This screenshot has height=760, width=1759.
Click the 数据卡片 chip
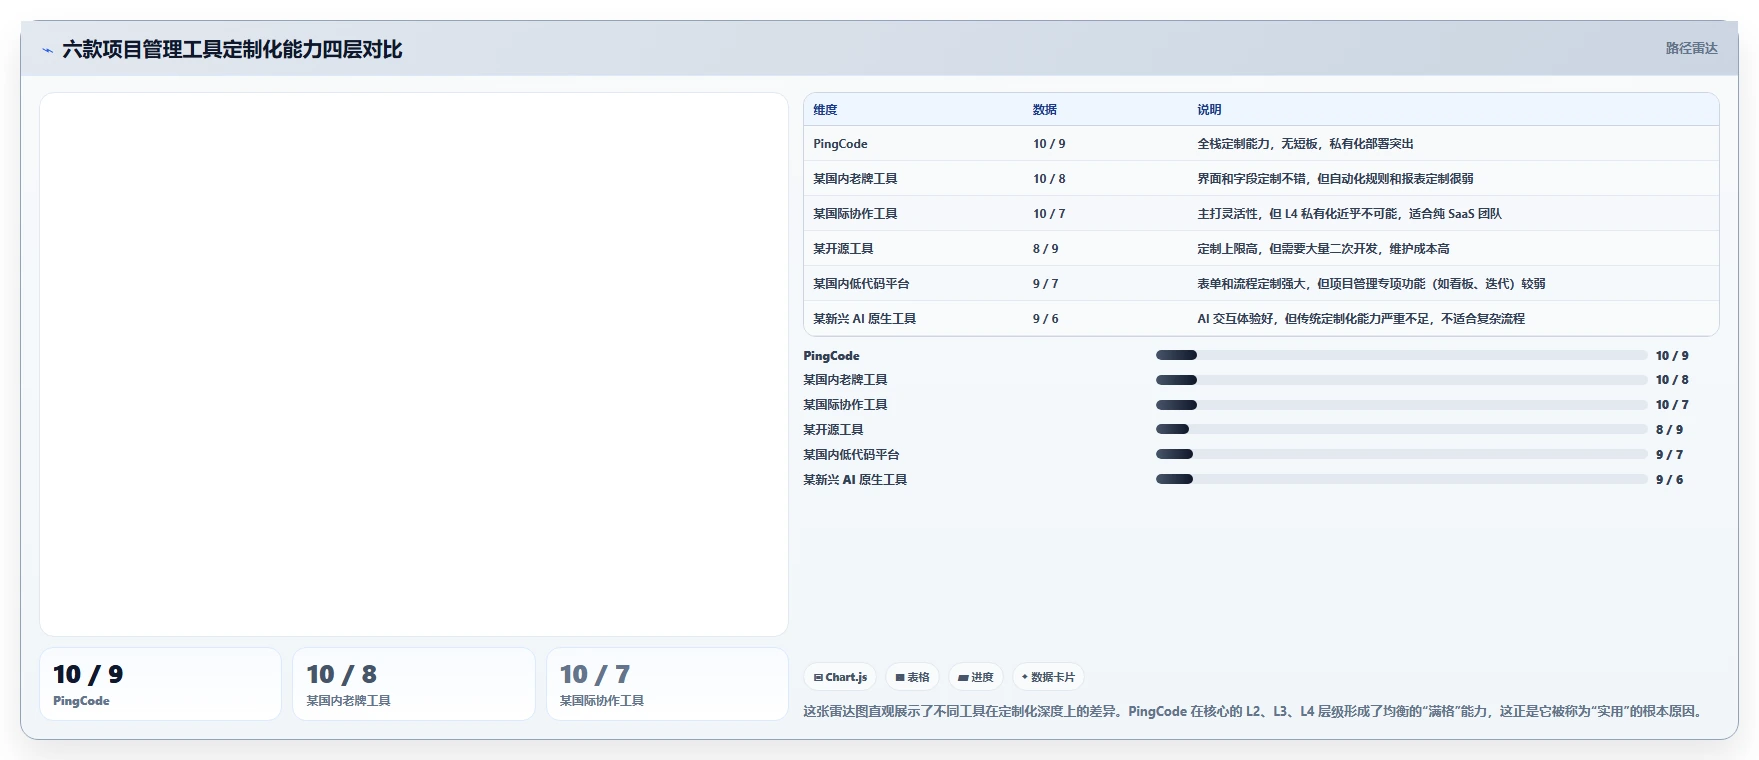click(x=1048, y=677)
